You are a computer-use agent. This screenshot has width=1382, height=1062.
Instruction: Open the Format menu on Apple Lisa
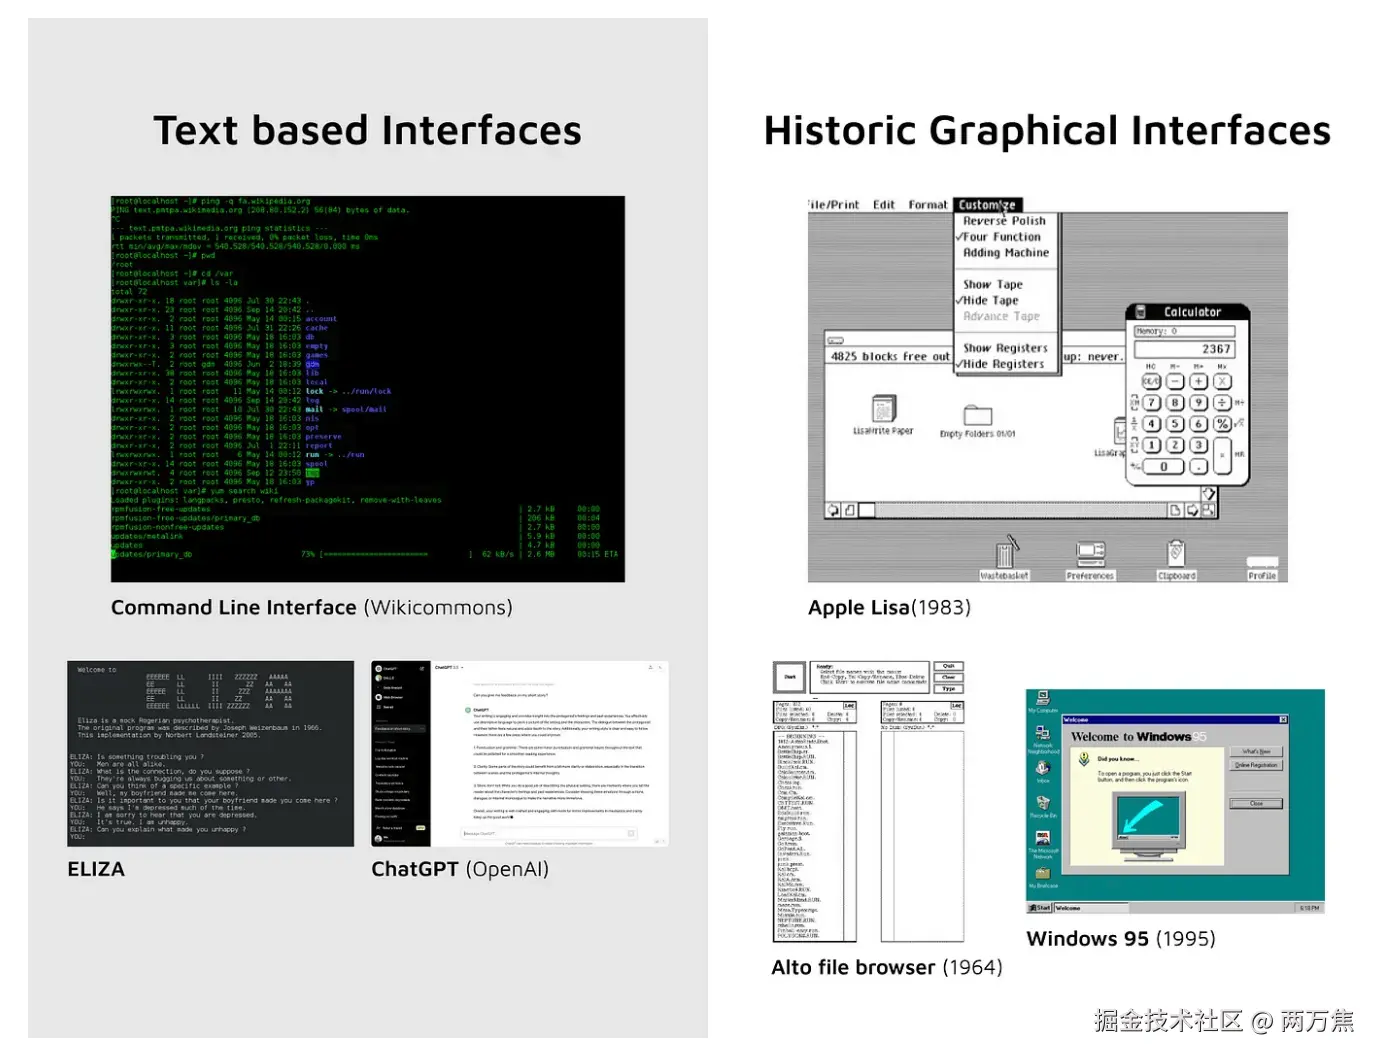coord(928,205)
